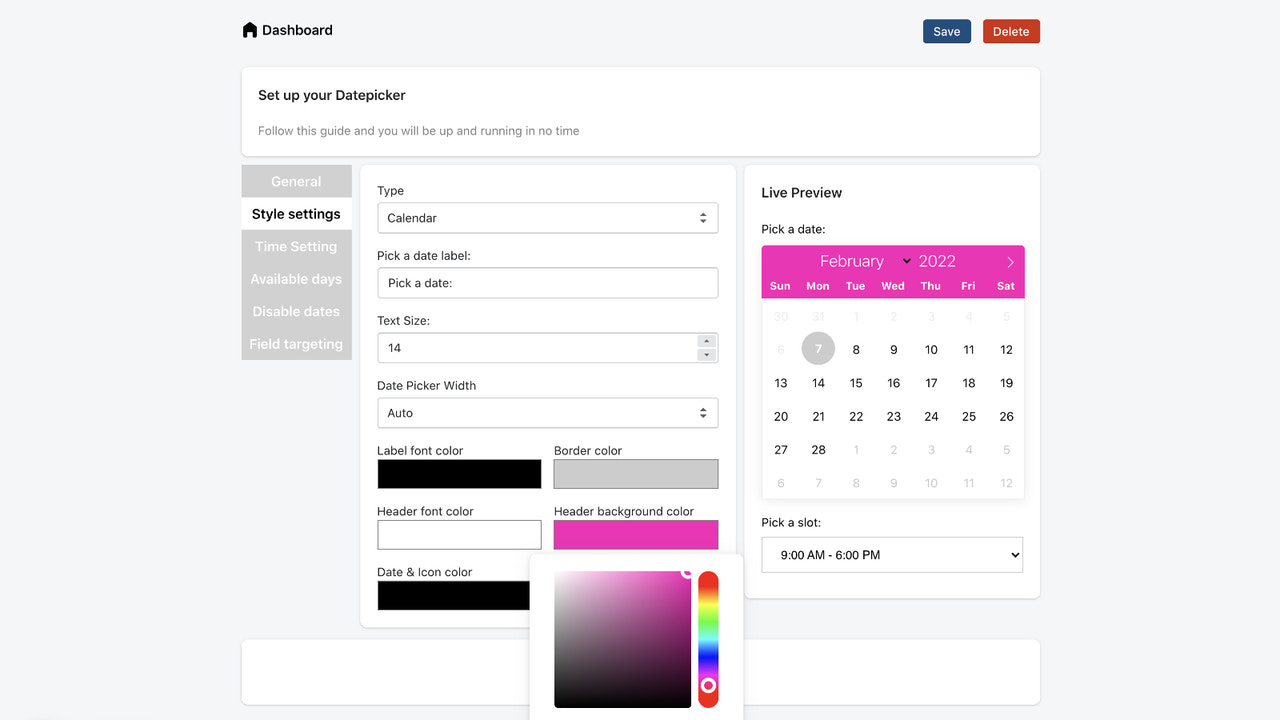The width and height of the screenshot is (1280, 720).
Task: Open the Available days tab
Action: tap(296, 278)
